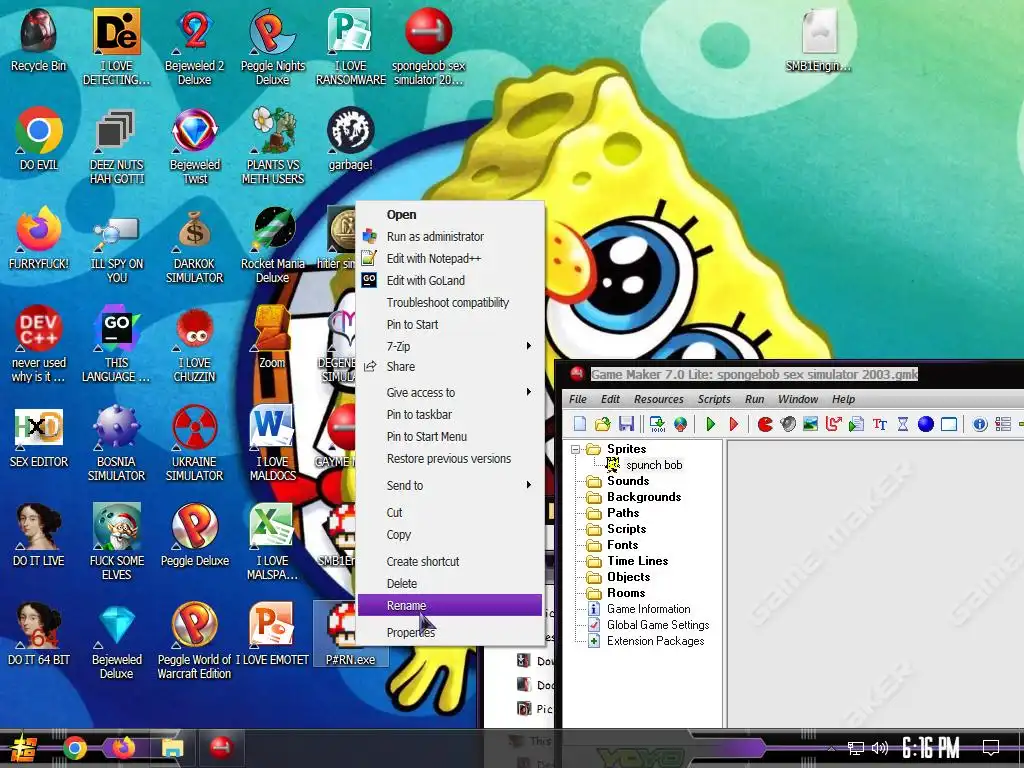The height and width of the screenshot is (768, 1024).
Task: Select Bejeweled 2 Deluxe desktop icon
Action: click(195, 47)
